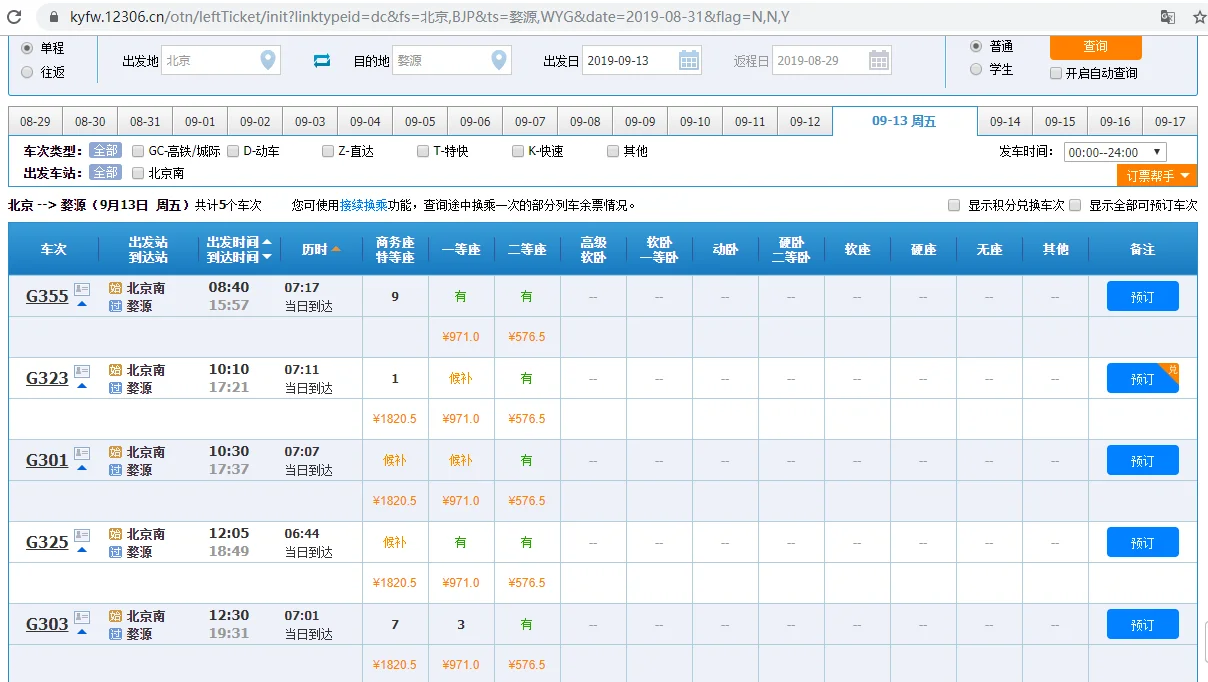Click the orange 查询 button
Image resolution: width=1208 pixels, height=682 pixels.
coord(1096,46)
